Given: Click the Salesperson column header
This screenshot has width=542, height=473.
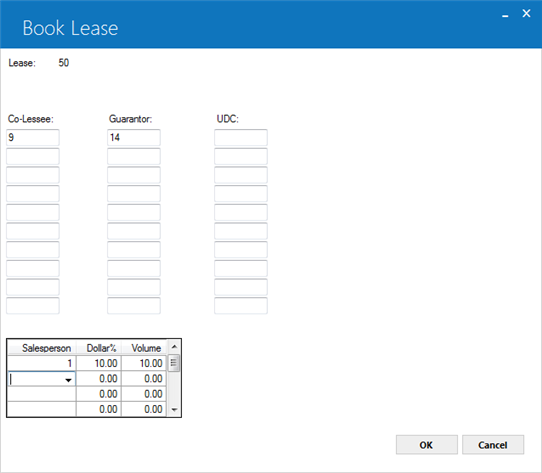Looking at the screenshot, I should point(42,348).
